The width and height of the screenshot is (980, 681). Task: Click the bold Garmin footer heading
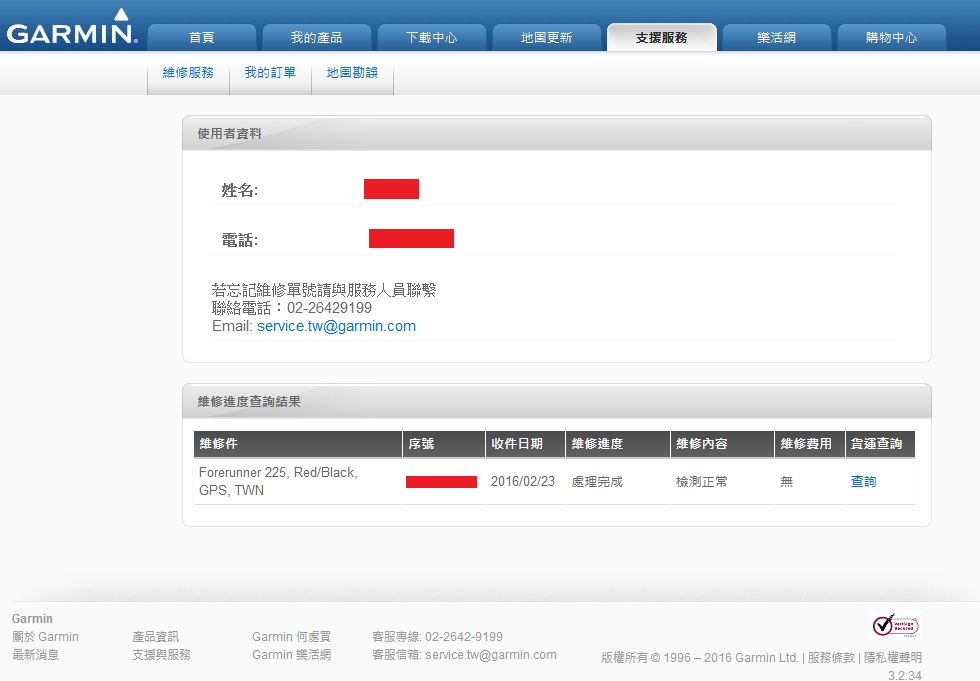point(32,619)
